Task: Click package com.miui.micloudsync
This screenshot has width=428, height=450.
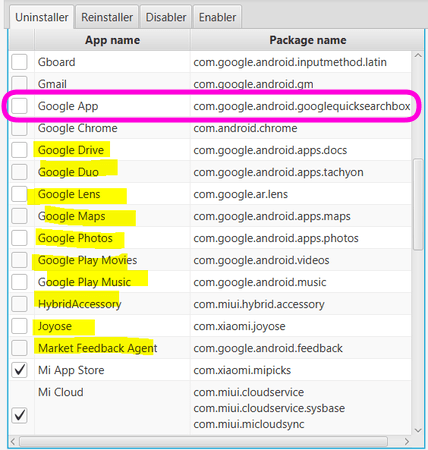Action: (249, 424)
